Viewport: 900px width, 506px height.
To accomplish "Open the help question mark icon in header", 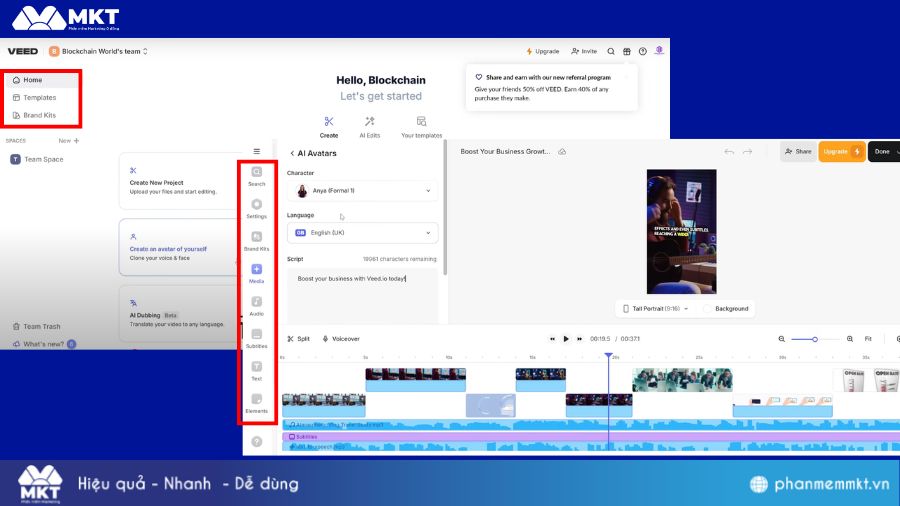I will pos(643,51).
